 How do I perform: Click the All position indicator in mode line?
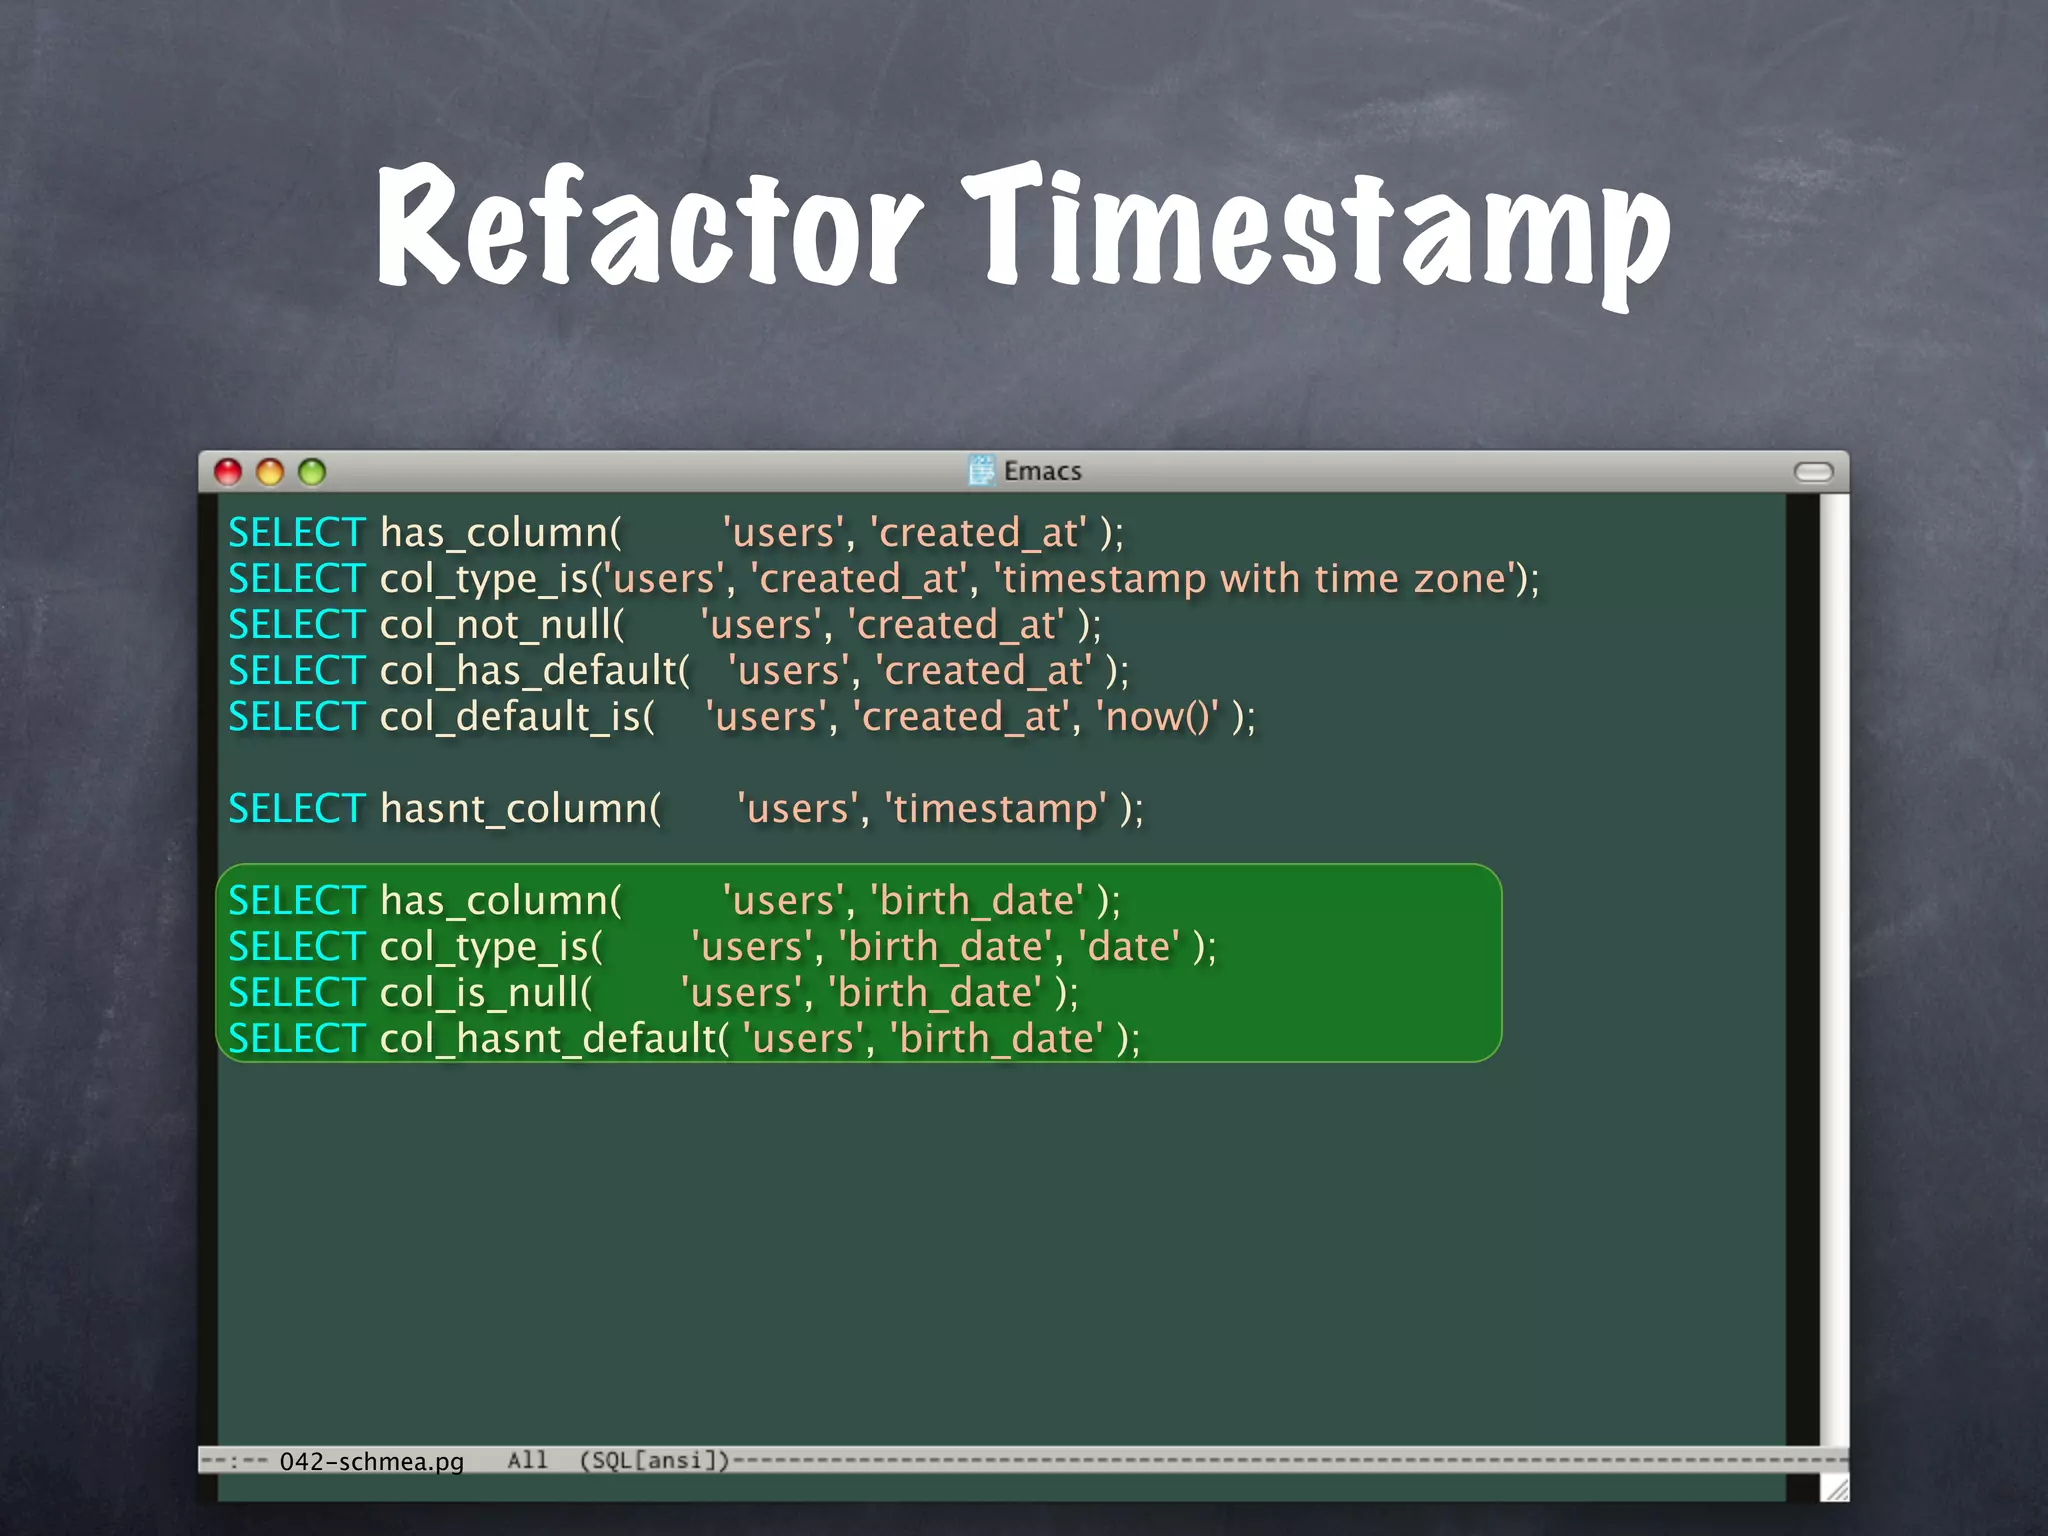click(x=528, y=1460)
